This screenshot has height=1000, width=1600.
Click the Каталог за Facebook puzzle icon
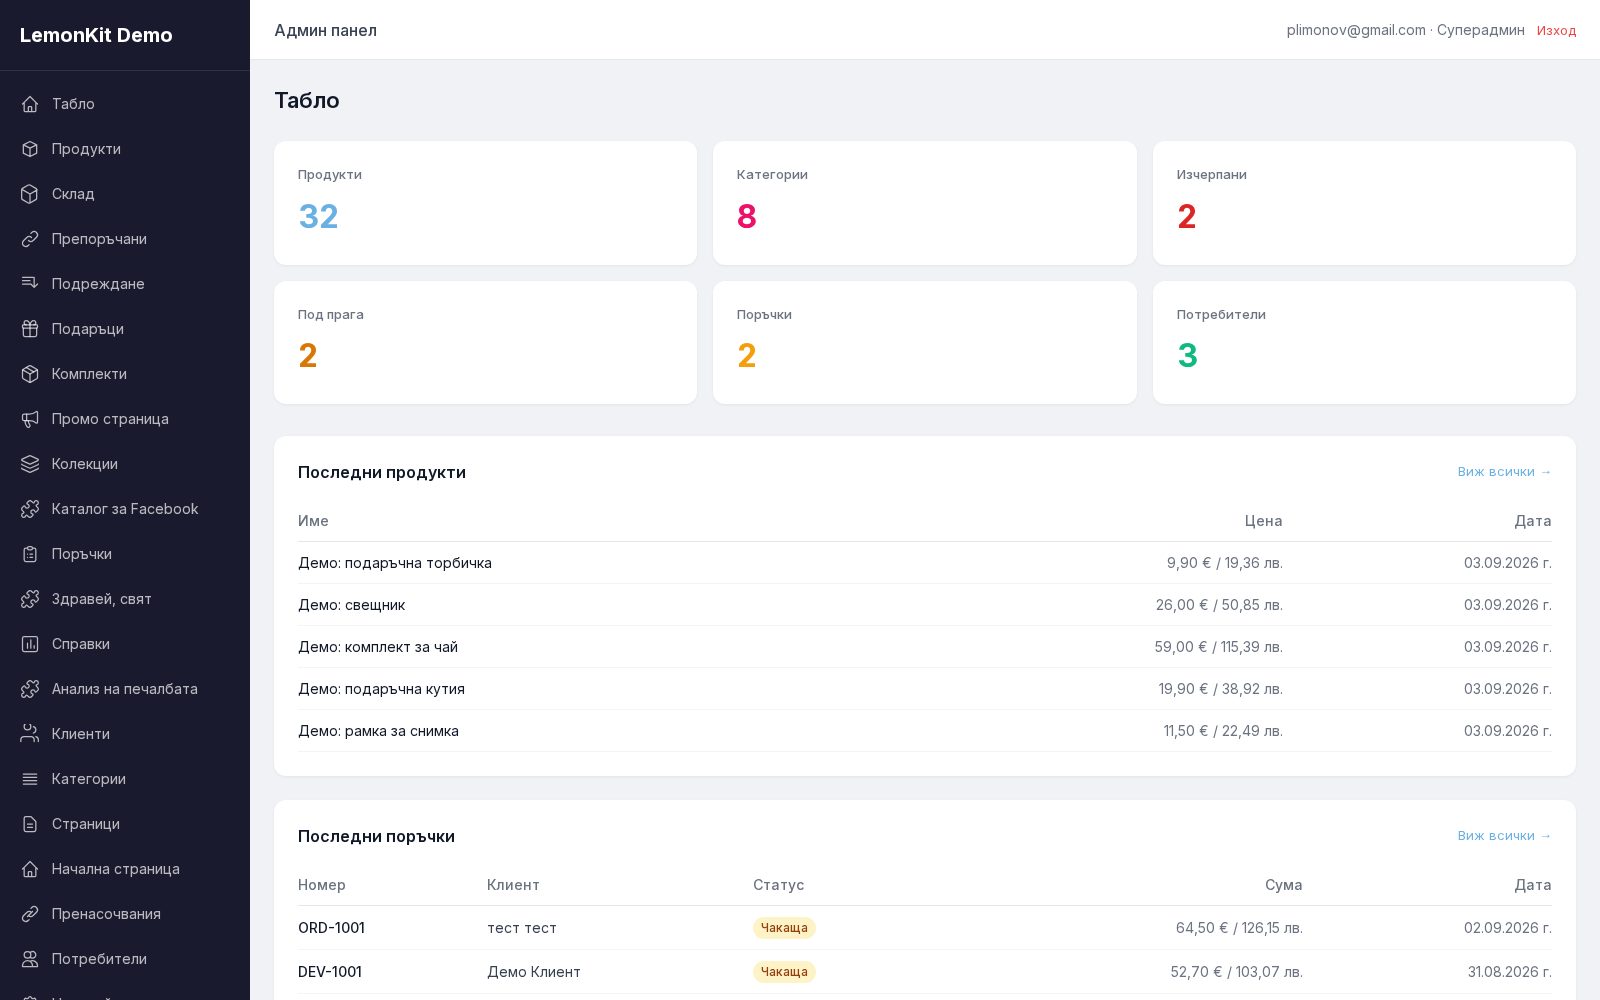click(x=30, y=509)
